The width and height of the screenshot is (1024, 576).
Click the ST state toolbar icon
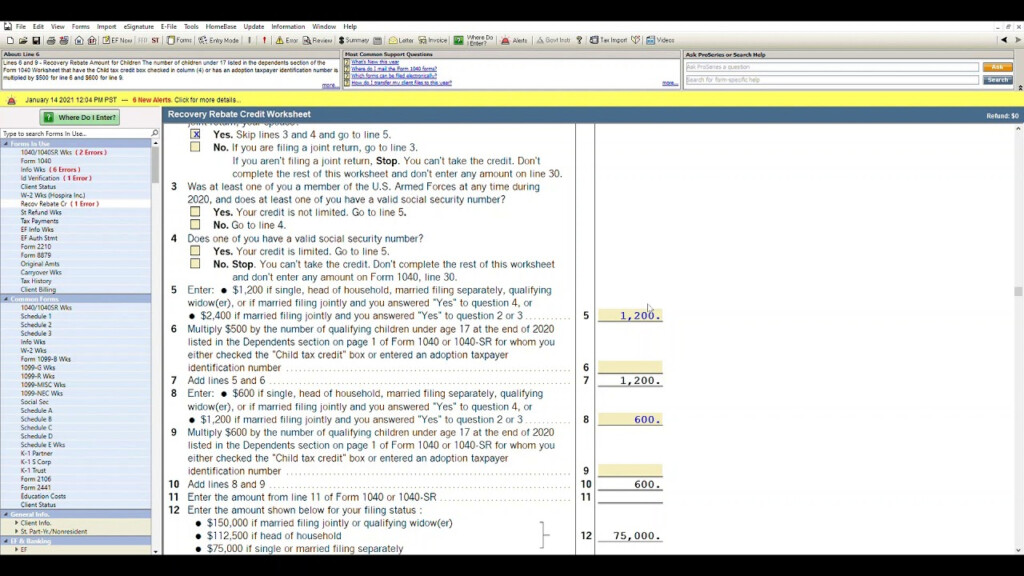click(x=155, y=40)
